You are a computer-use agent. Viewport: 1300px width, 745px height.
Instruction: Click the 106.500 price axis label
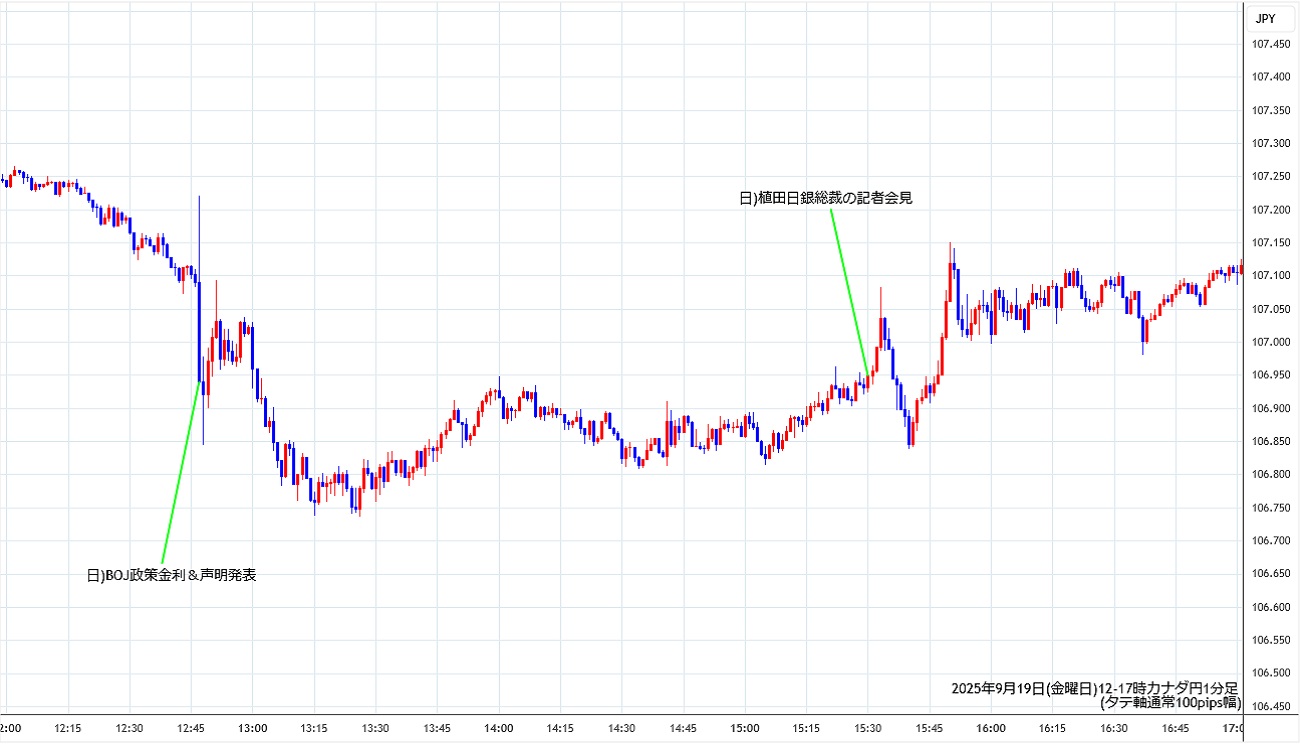tap(1271, 673)
